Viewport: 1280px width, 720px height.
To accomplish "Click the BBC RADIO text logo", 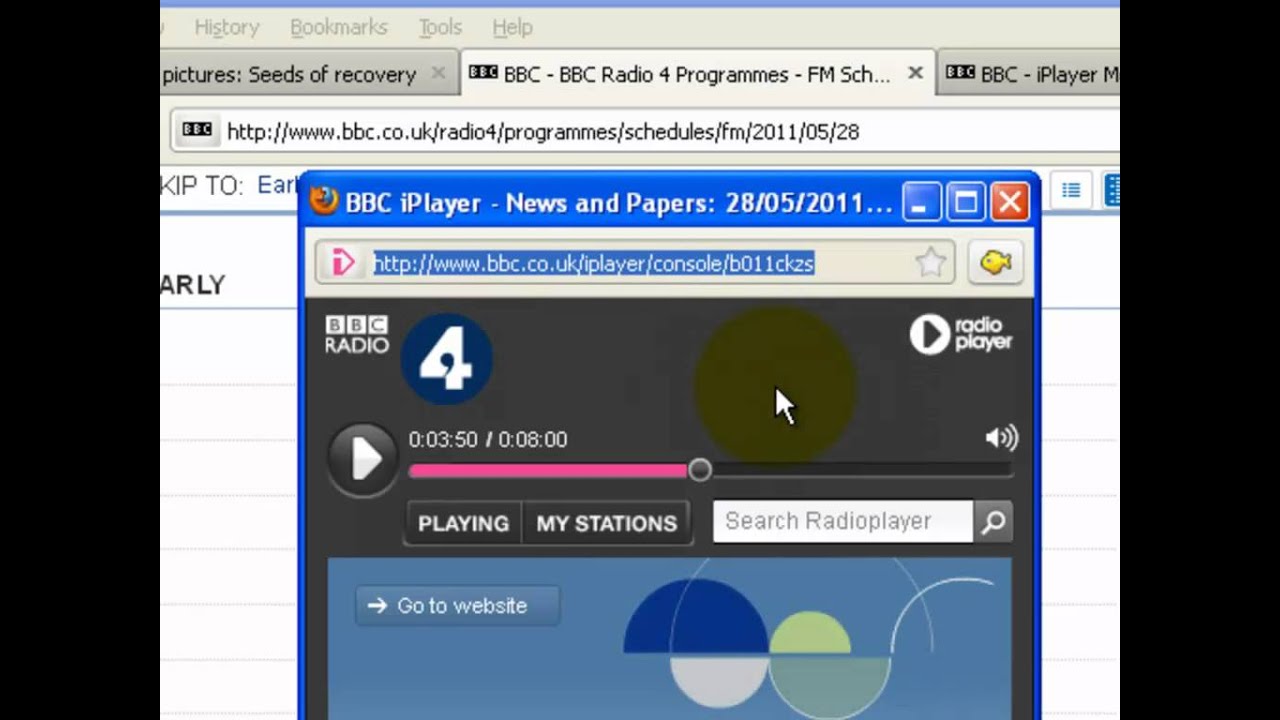I will click(357, 335).
